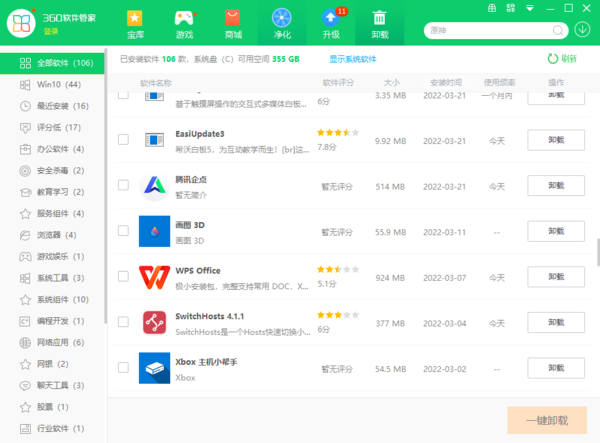Open the 净化 cleanup section
The width and height of the screenshot is (600, 443).
tap(282, 24)
